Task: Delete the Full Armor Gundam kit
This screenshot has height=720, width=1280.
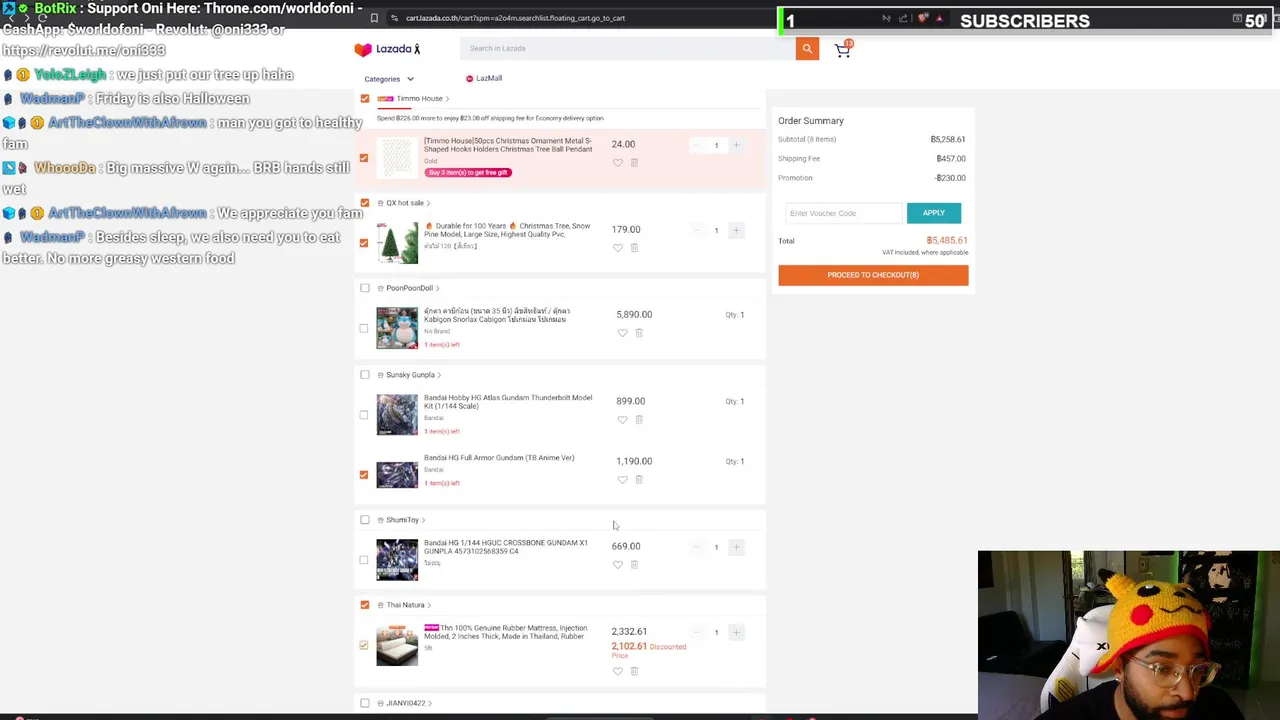Action: tap(639, 479)
